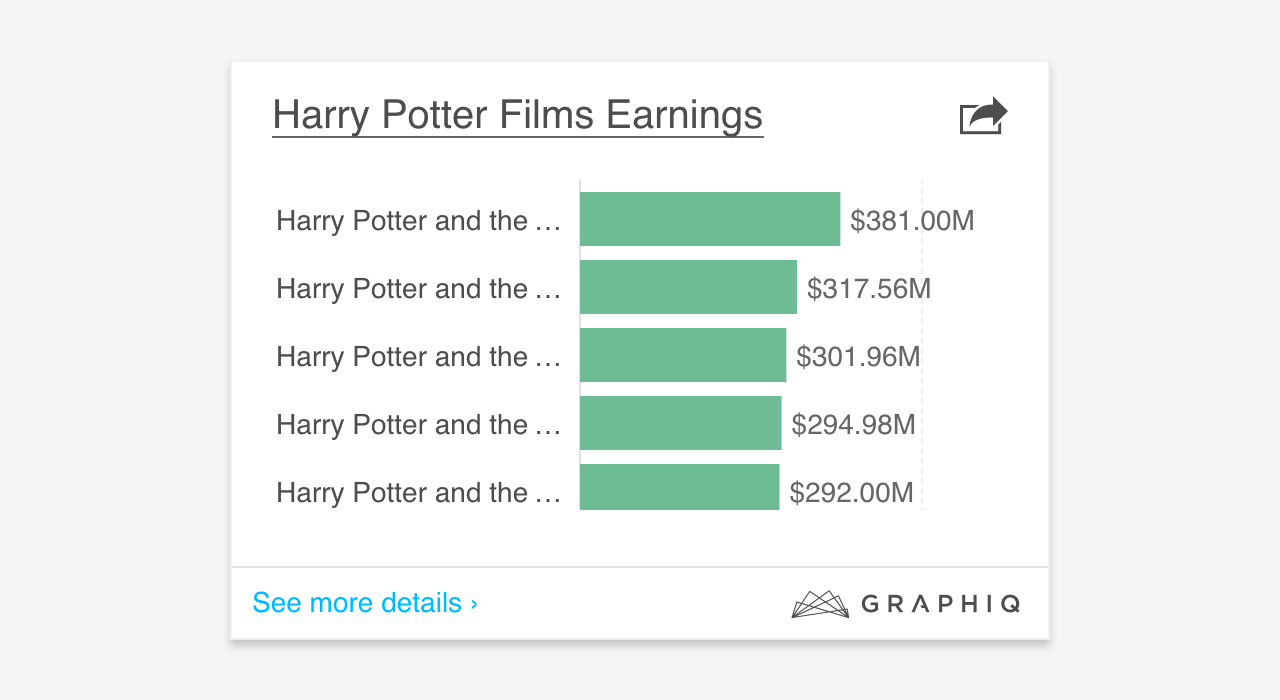Click the film name beside $381.00M bar
The image size is (1280, 700).
(418, 221)
